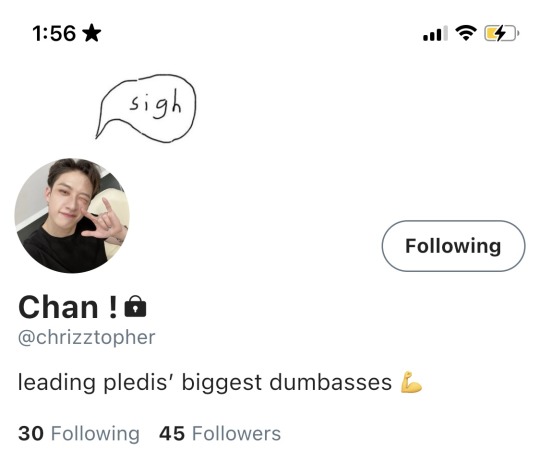Open the 45 Followers list
This screenshot has width=540, height=460.
[220, 433]
